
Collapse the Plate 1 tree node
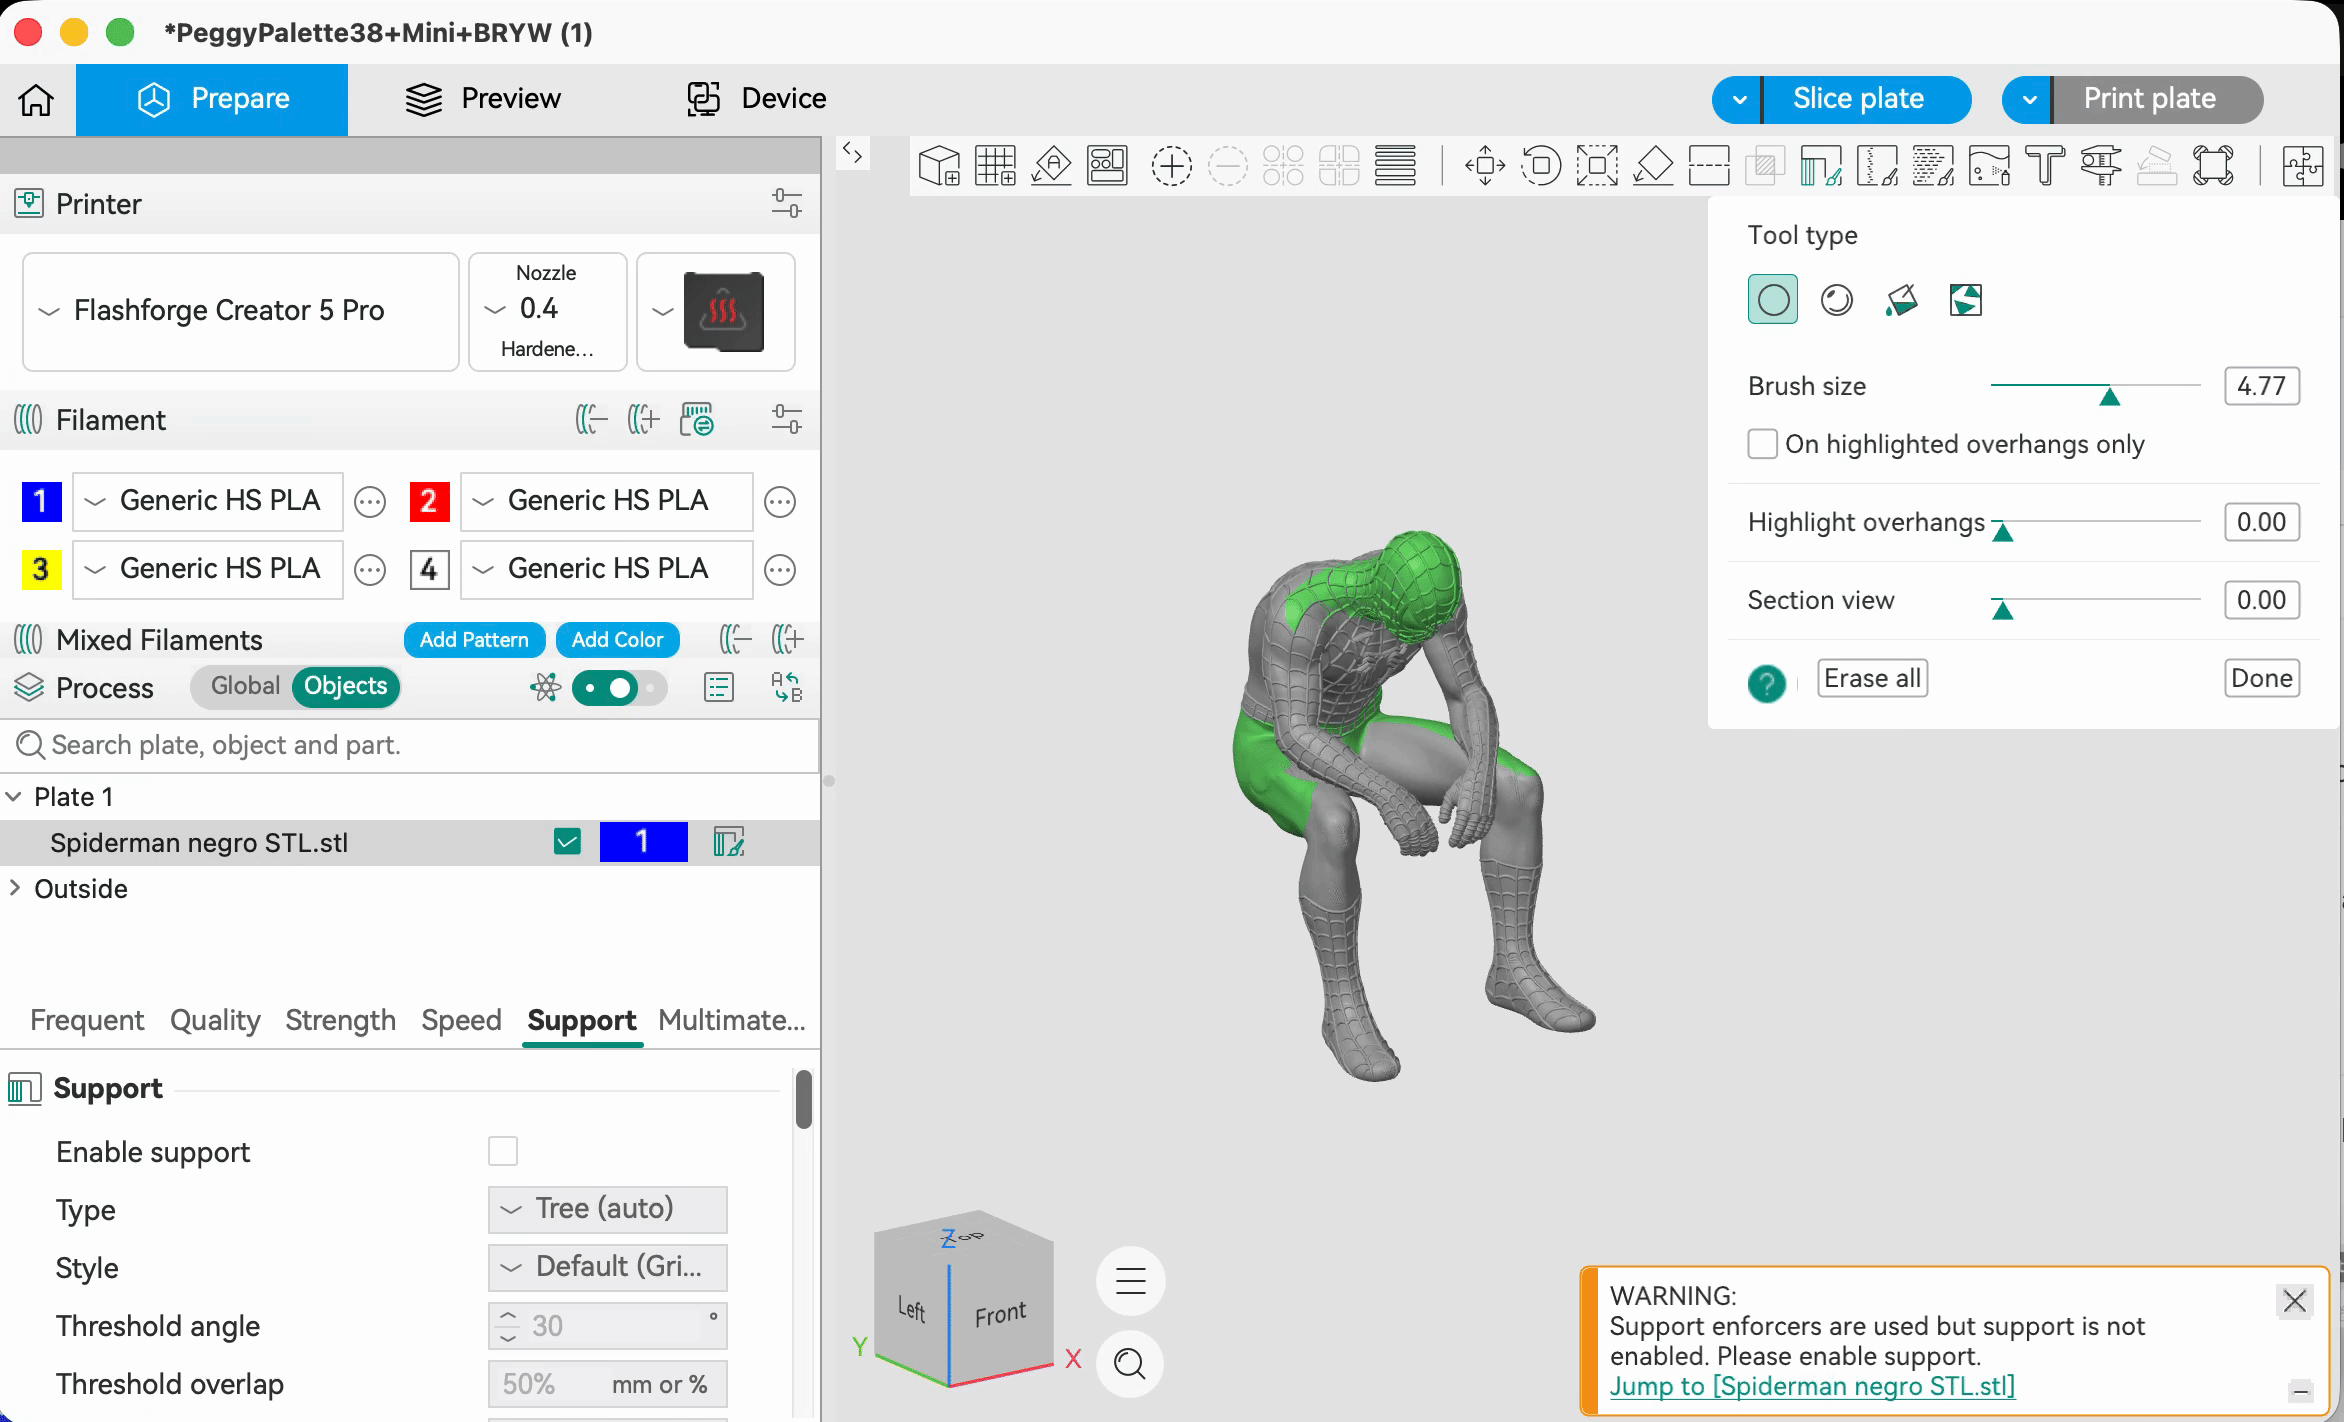(14, 797)
